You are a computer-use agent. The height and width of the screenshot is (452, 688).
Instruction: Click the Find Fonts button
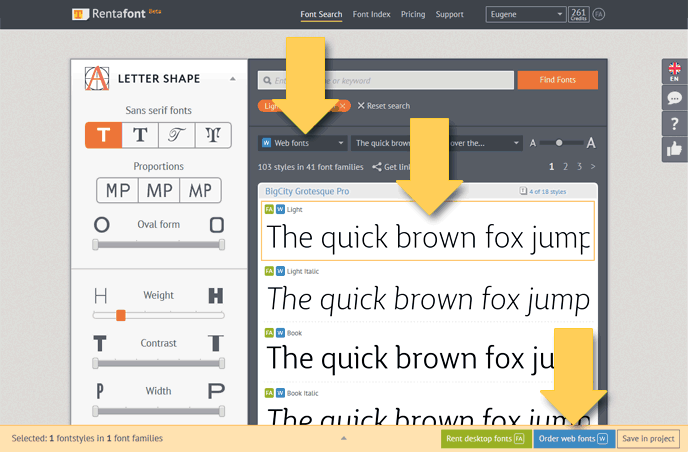tap(558, 80)
